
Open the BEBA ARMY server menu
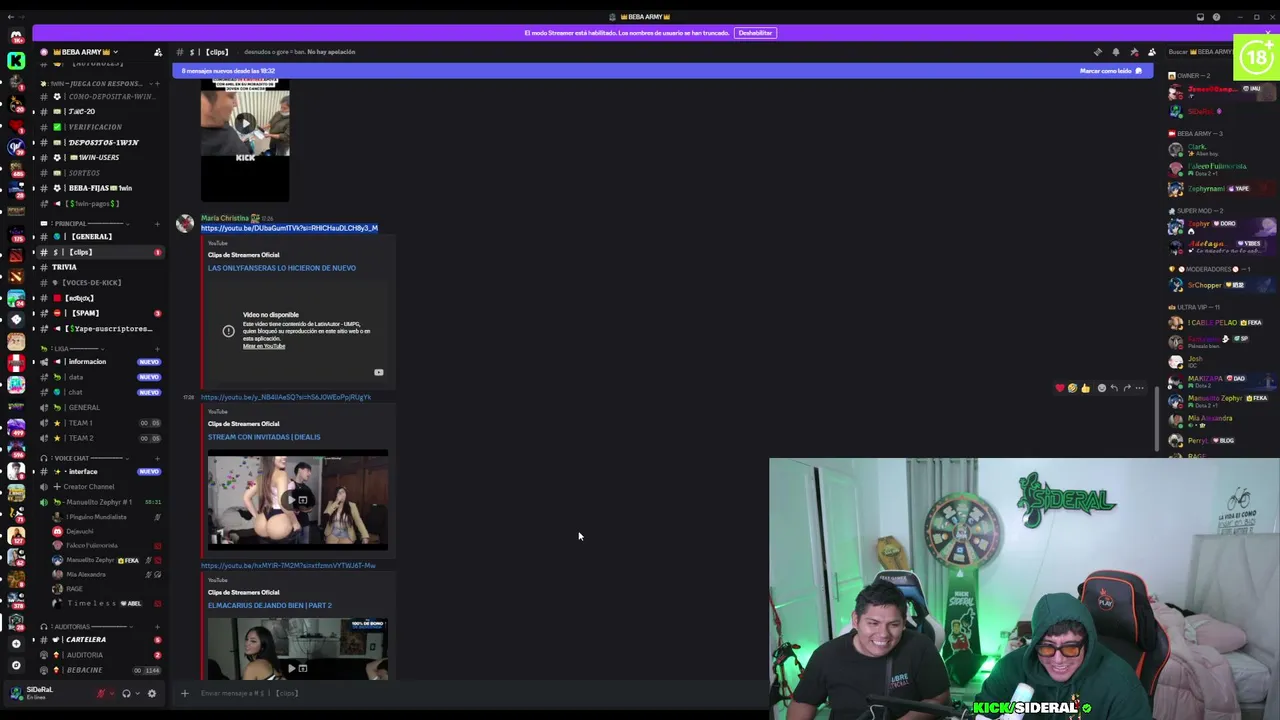85,52
